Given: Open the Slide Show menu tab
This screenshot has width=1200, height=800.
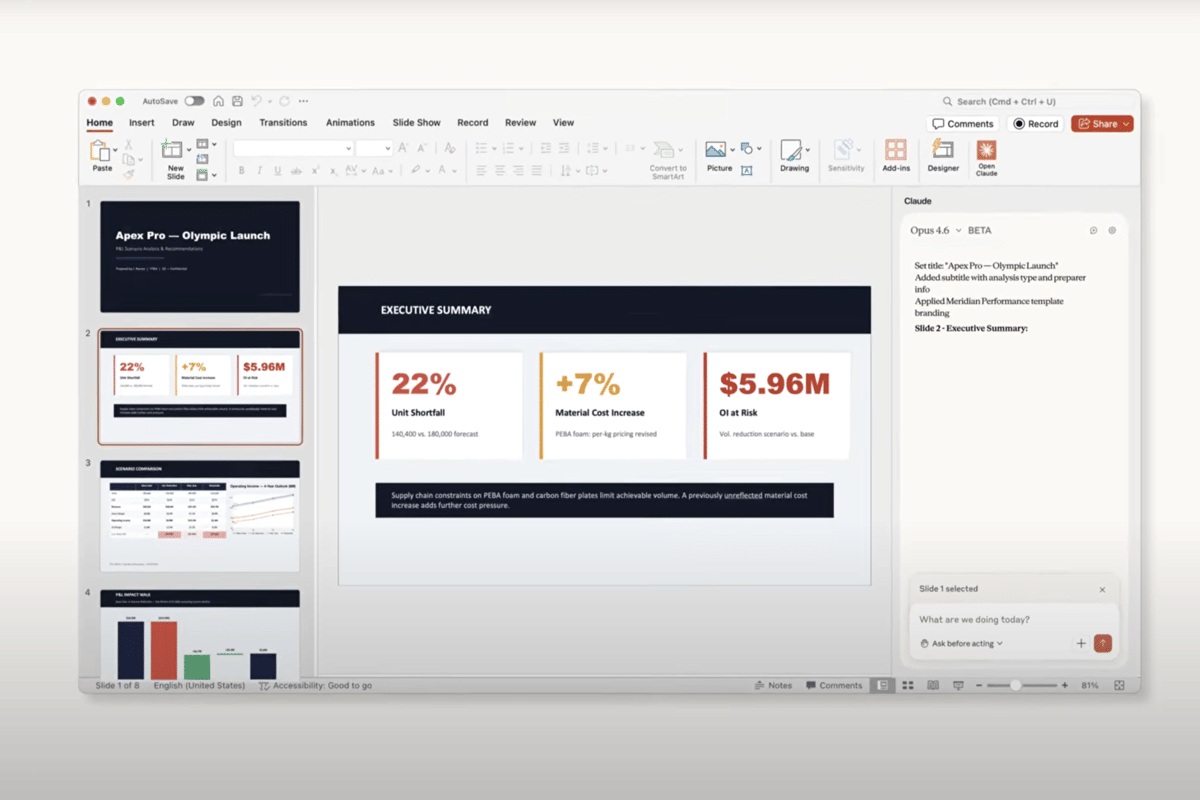Looking at the screenshot, I should point(416,122).
